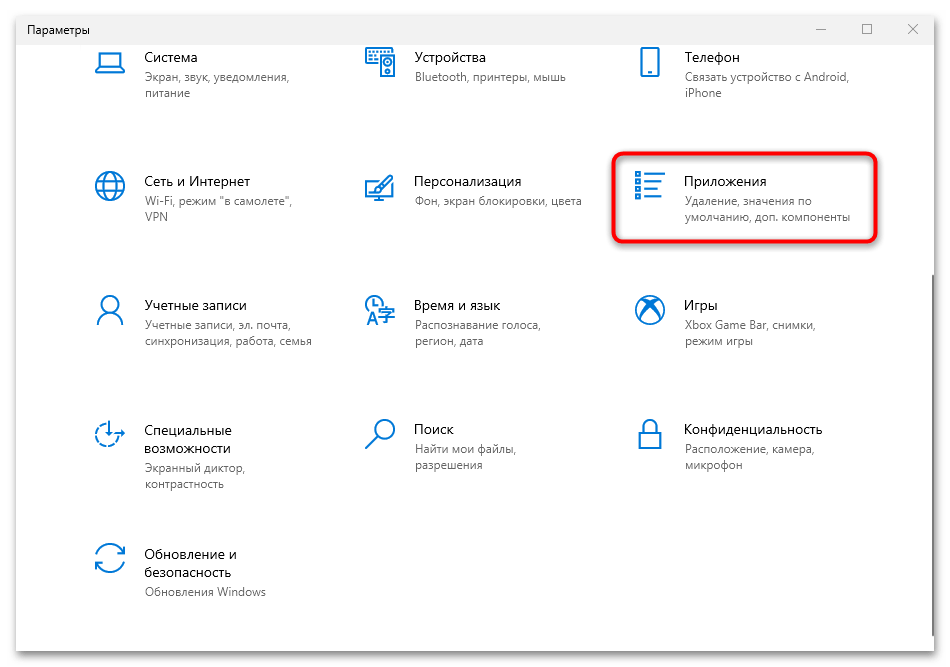
Task: Click the 'Bluetooth, принтеры, мышь' description
Action: (x=490, y=77)
